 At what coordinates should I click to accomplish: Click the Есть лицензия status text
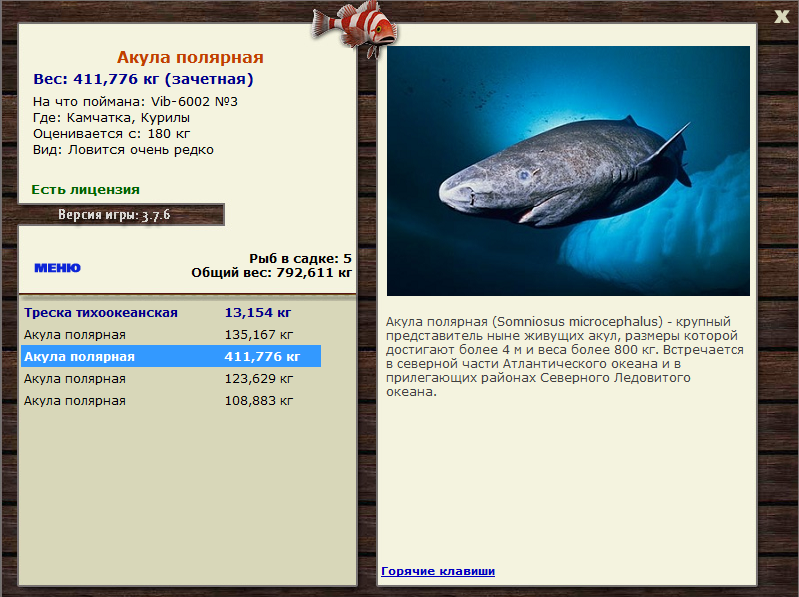pyautogui.click(x=86, y=189)
